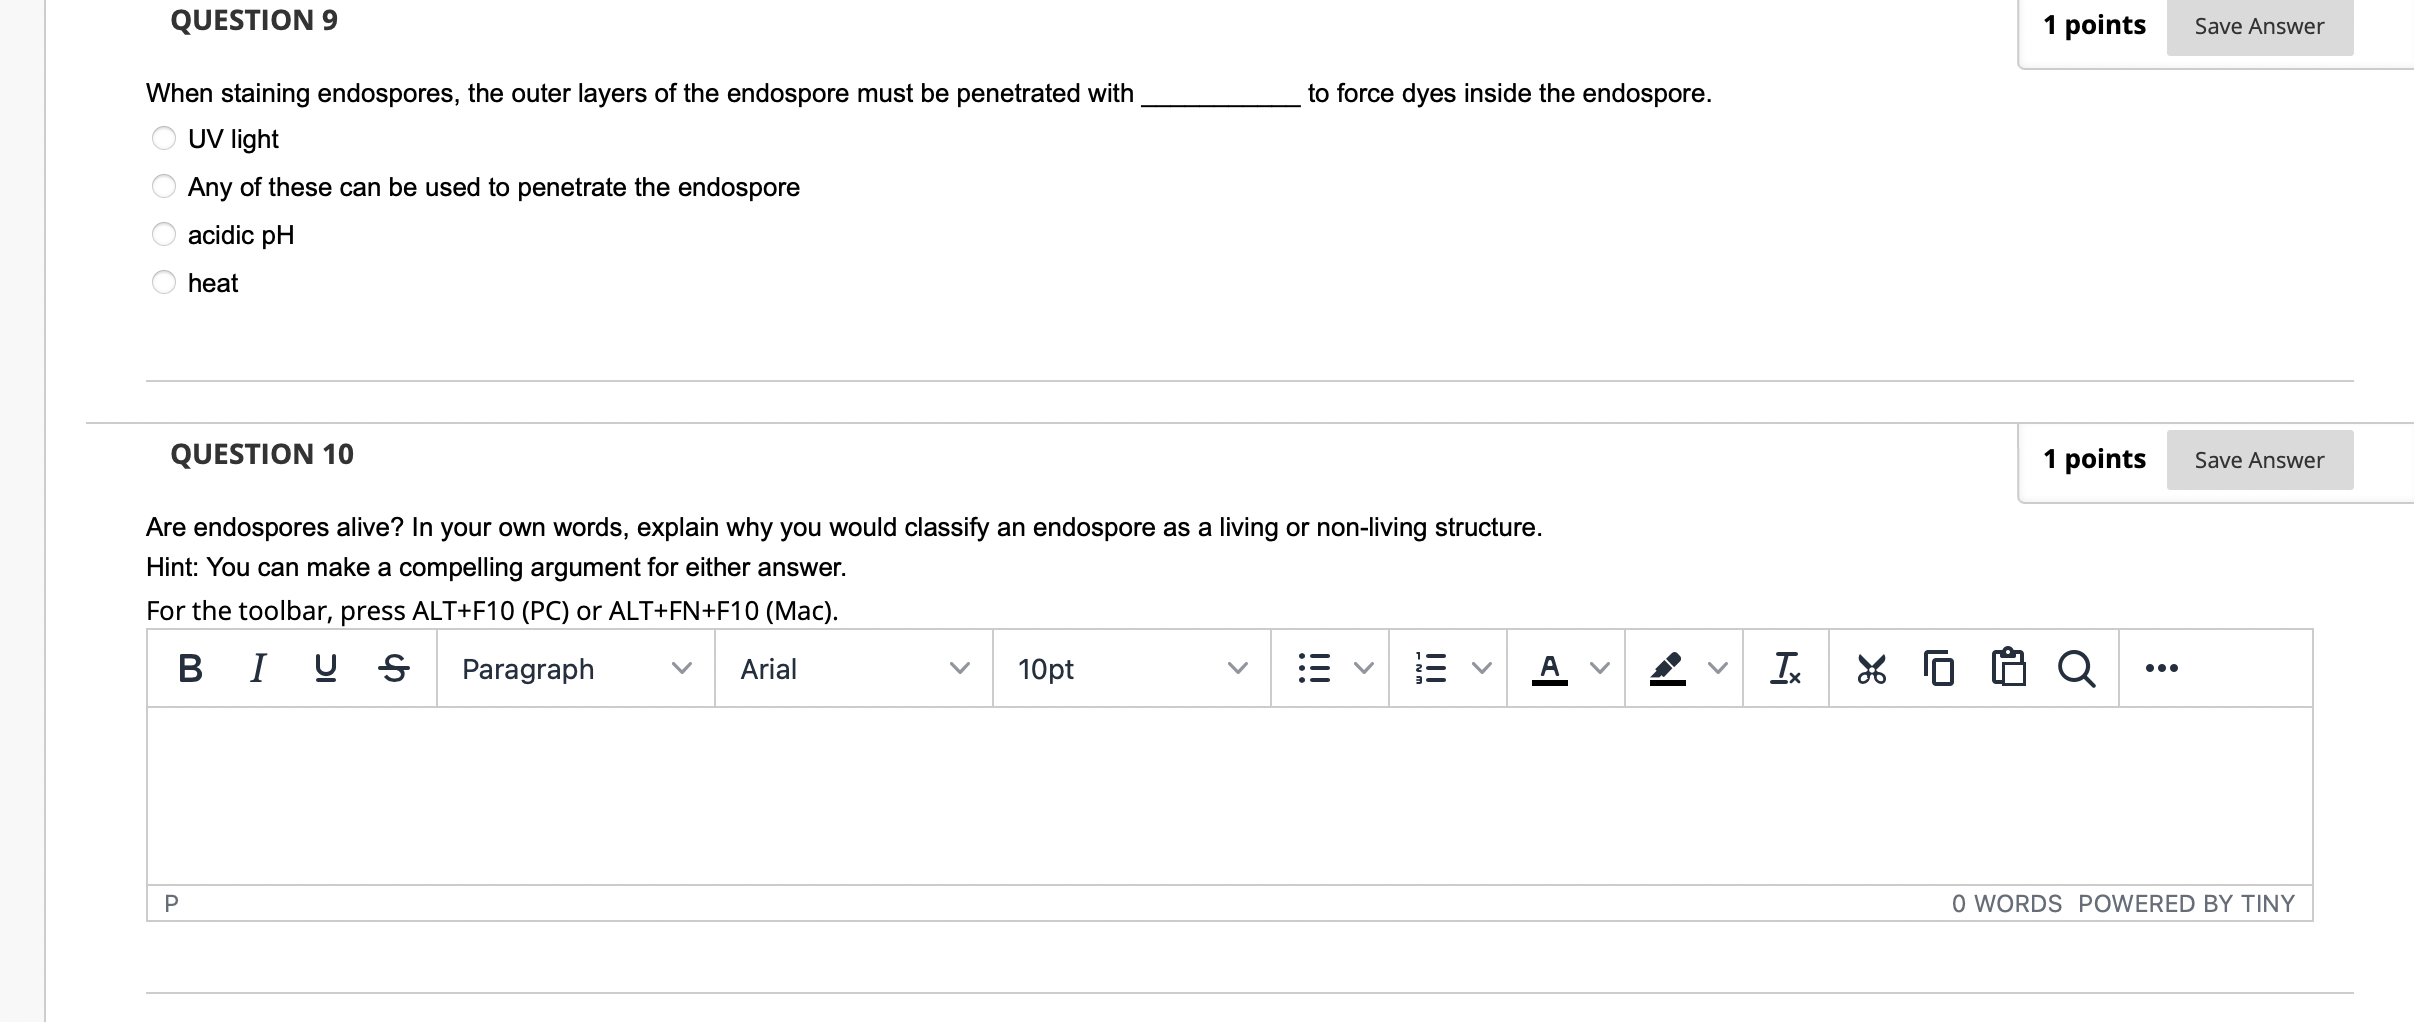
Task: Open find and replace magnifier icon
Action: [x=2077, y=668]
